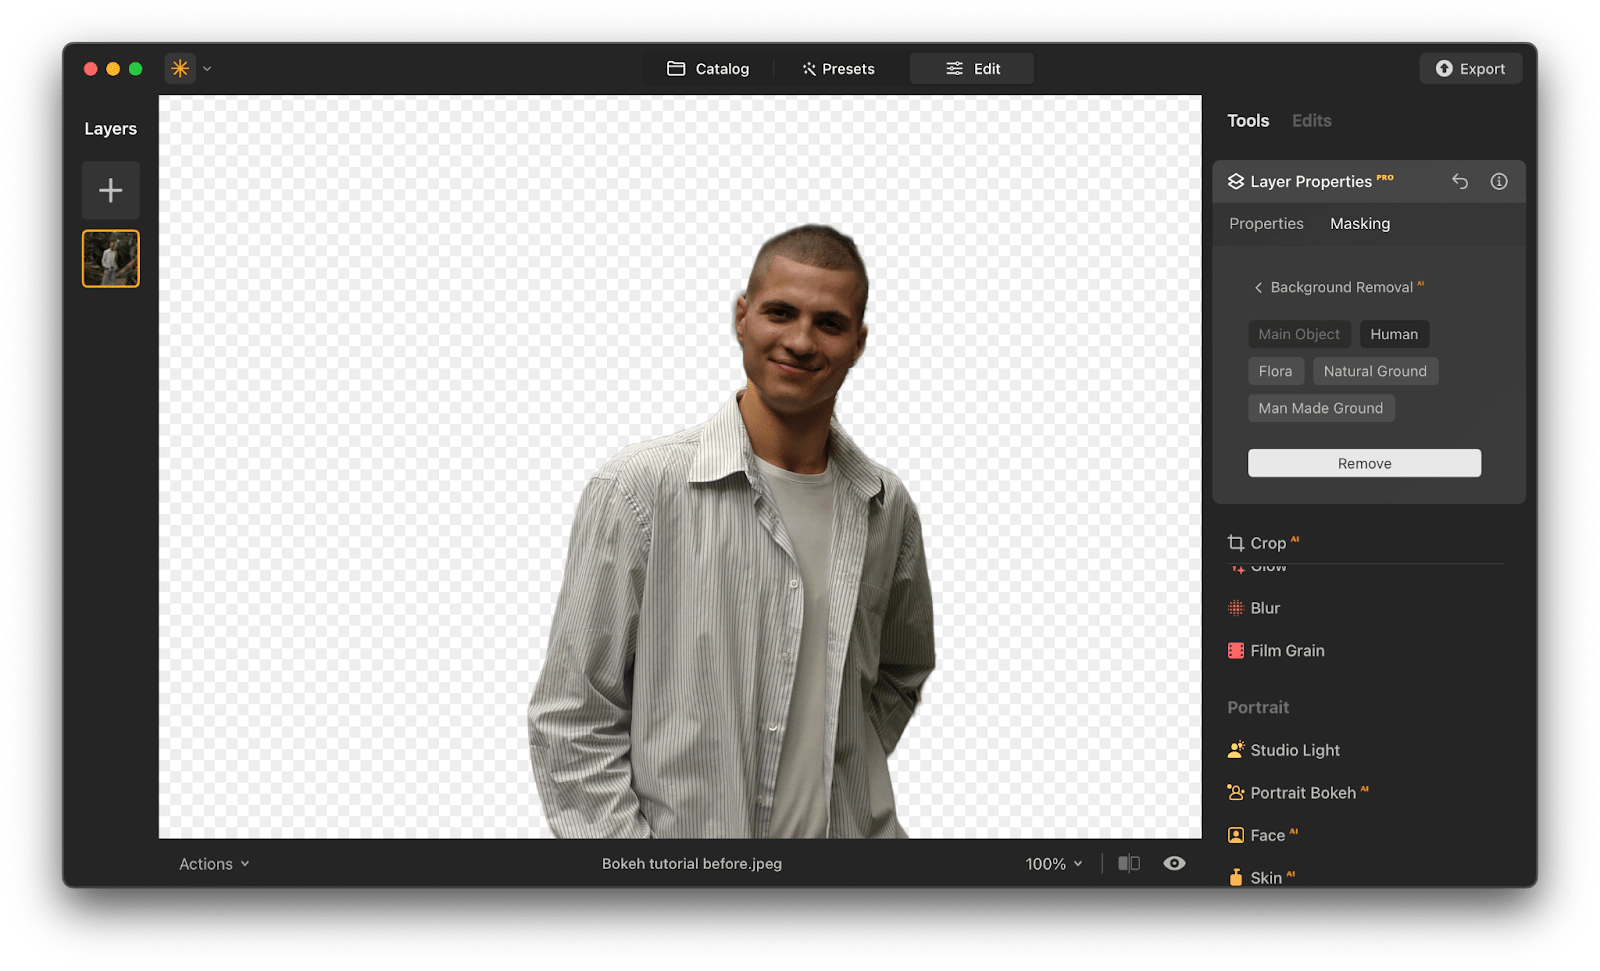The height and width of the screenshot is (971, 1600).
Task: Click the Layer Properties info icon
Action: coord(1498,181)
